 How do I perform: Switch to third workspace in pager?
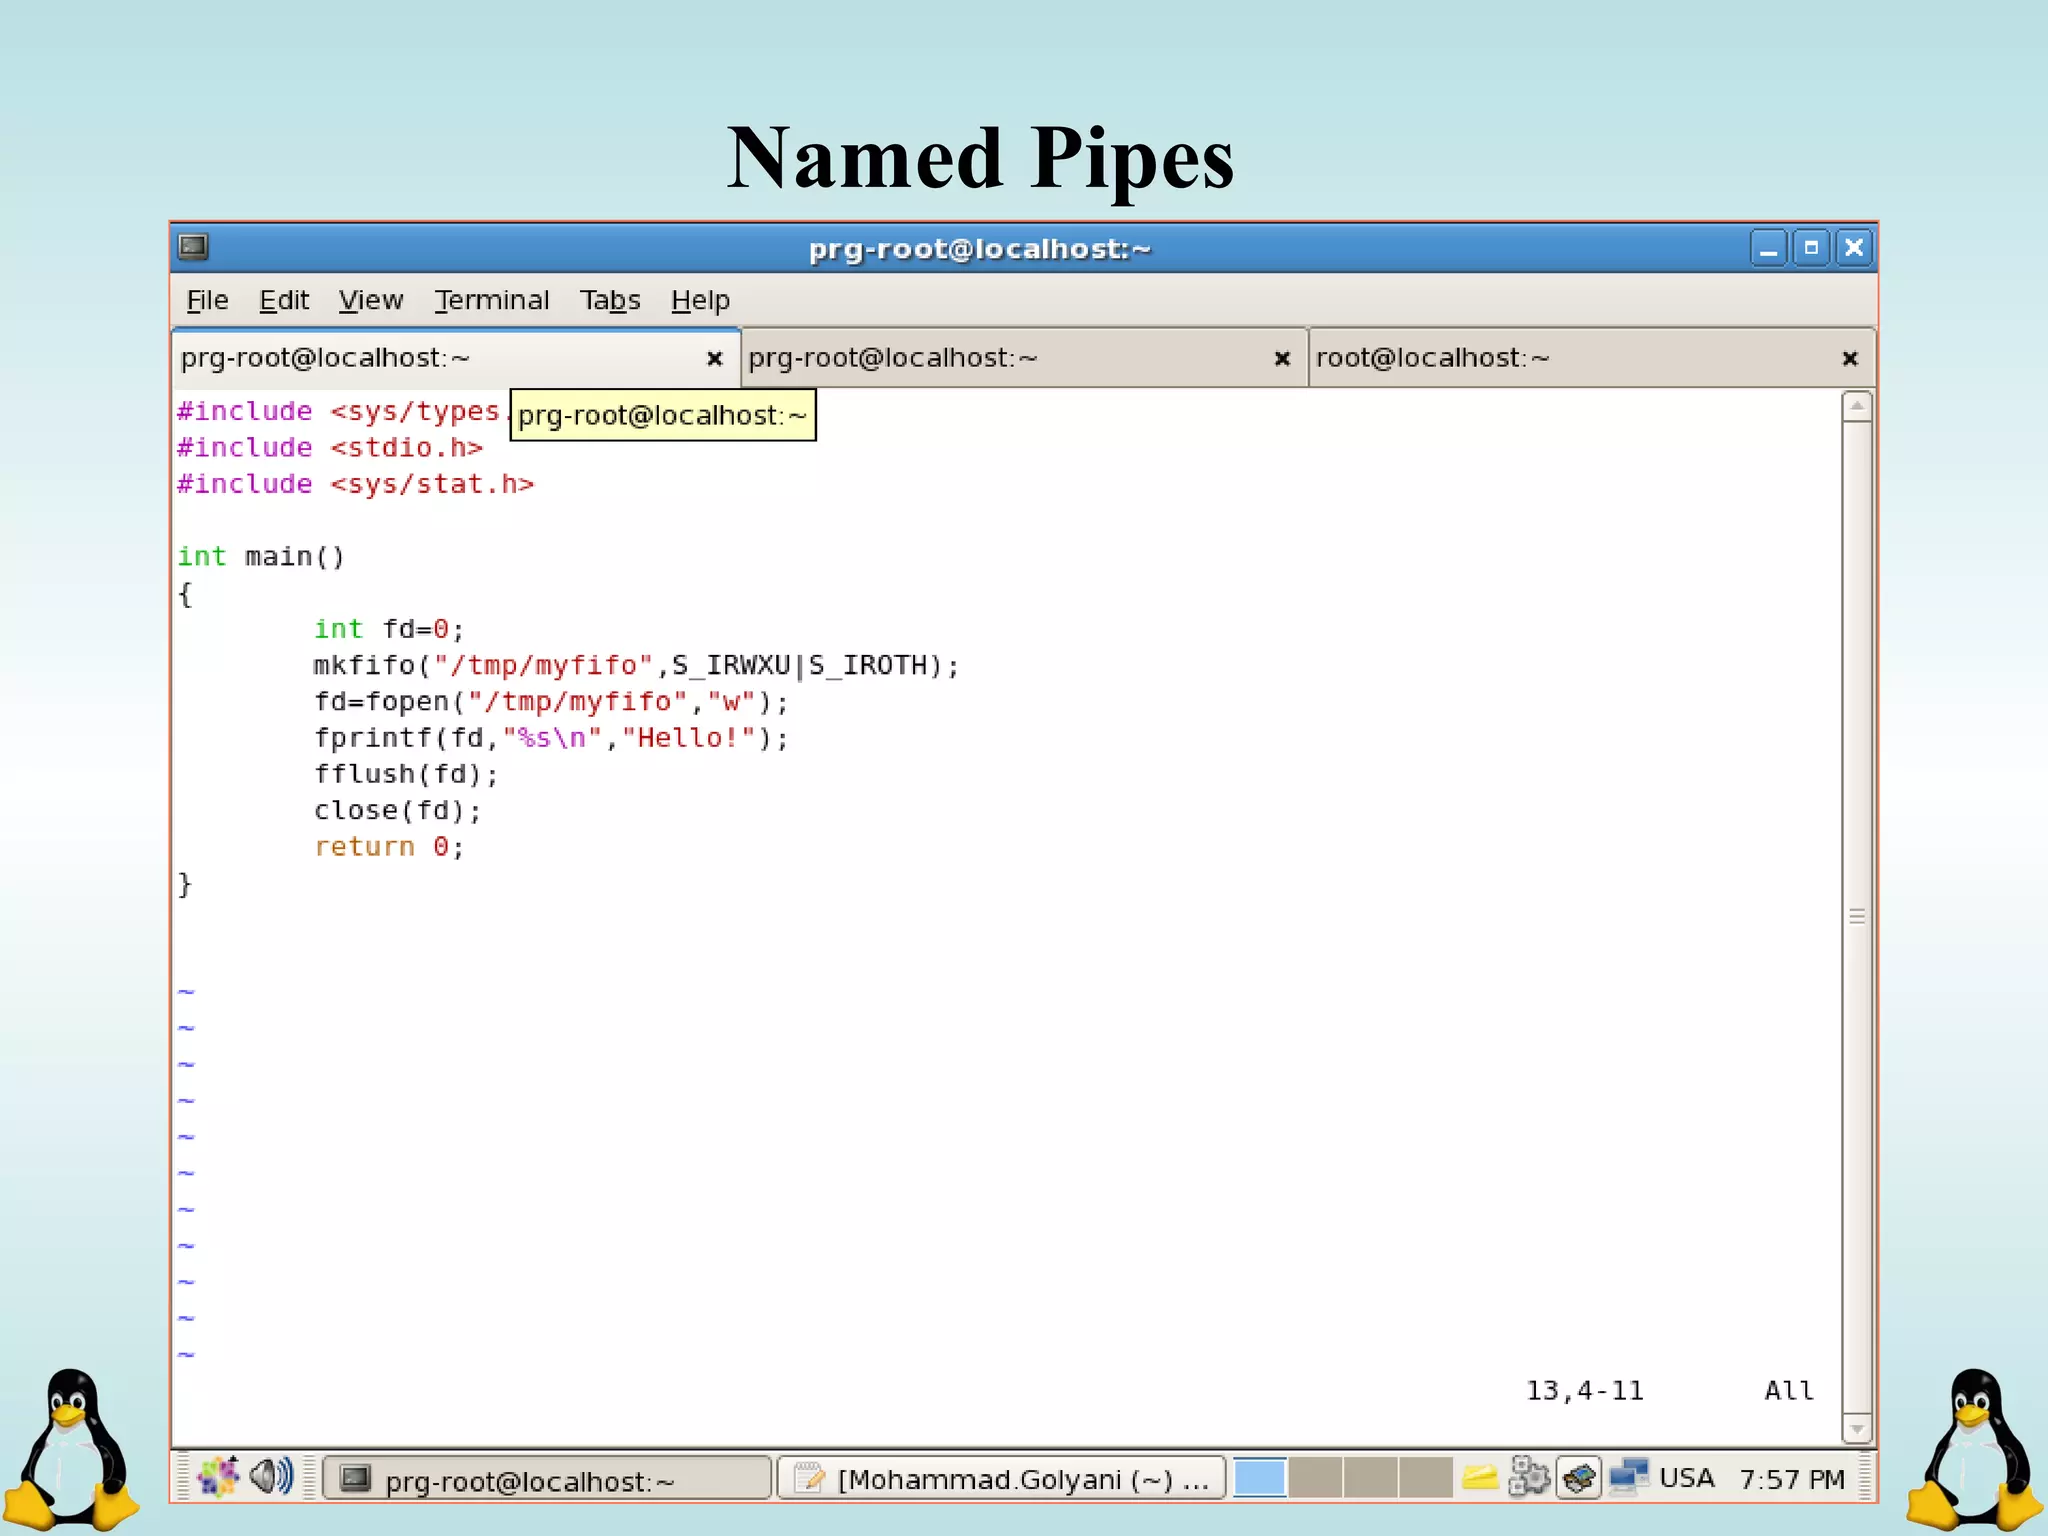click(1370, 1478)
